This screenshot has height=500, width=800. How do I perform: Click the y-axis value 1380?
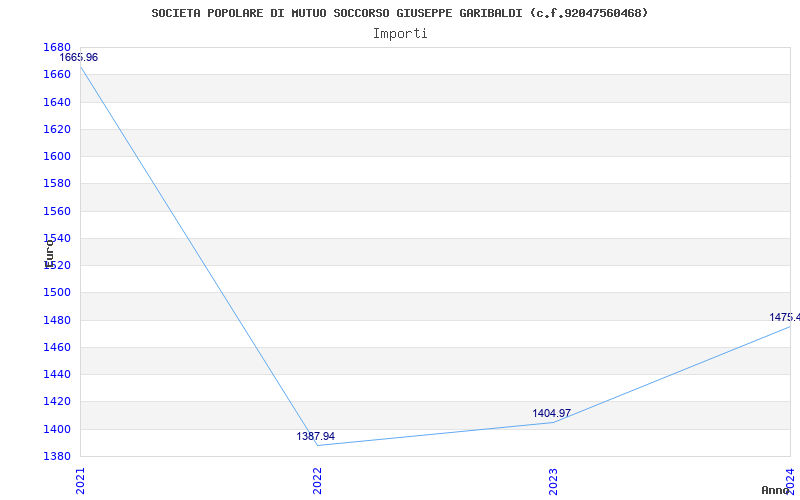coord(57,456)
